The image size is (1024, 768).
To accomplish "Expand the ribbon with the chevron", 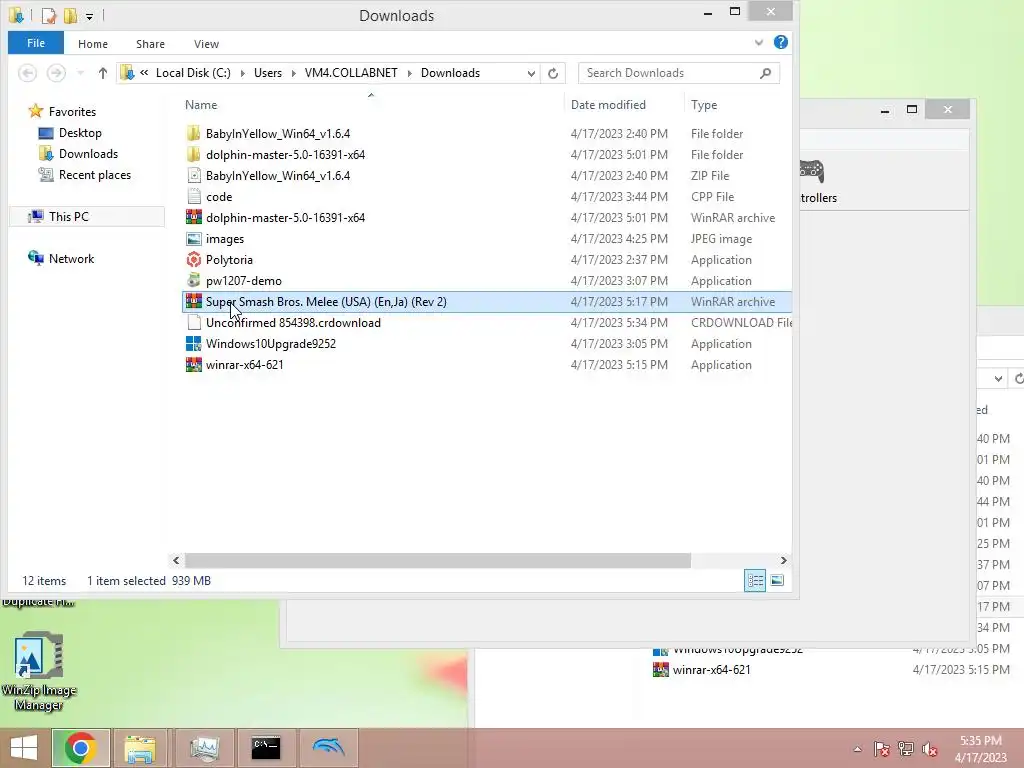I will coord(759,43).
